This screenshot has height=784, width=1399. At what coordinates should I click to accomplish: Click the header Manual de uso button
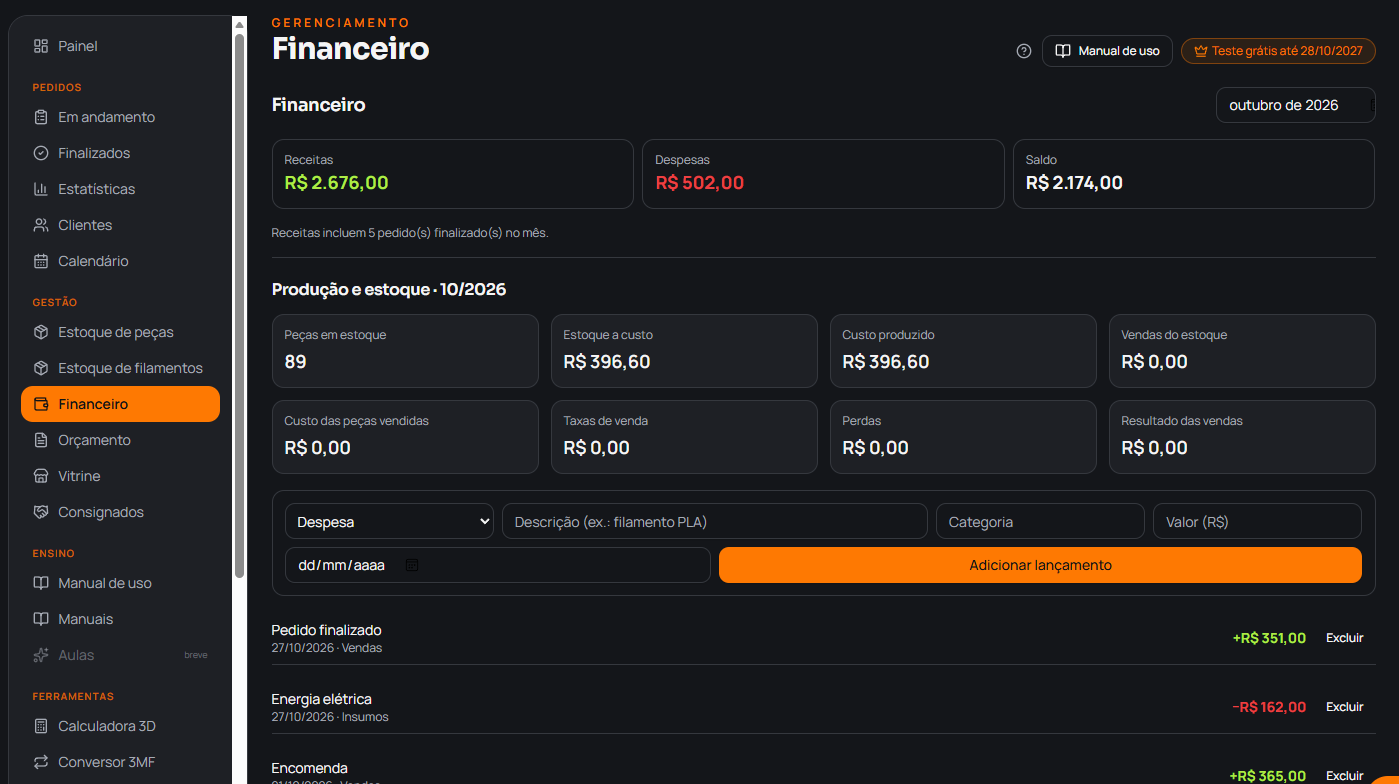(1107, 51)
